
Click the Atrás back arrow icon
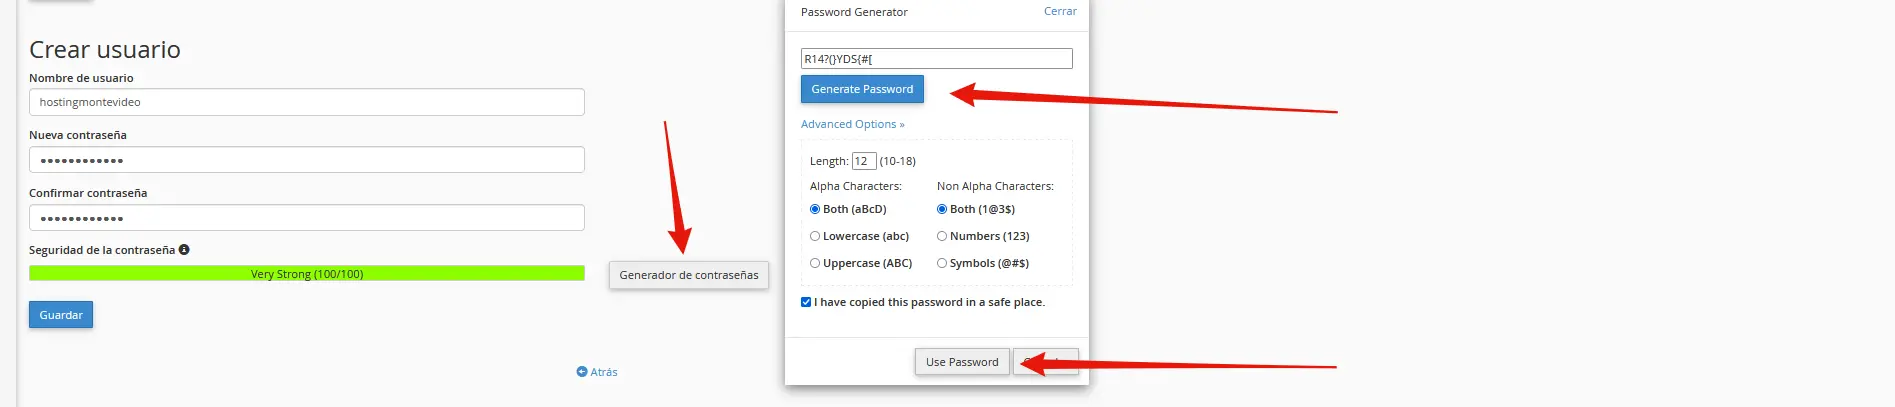[582, 372]
